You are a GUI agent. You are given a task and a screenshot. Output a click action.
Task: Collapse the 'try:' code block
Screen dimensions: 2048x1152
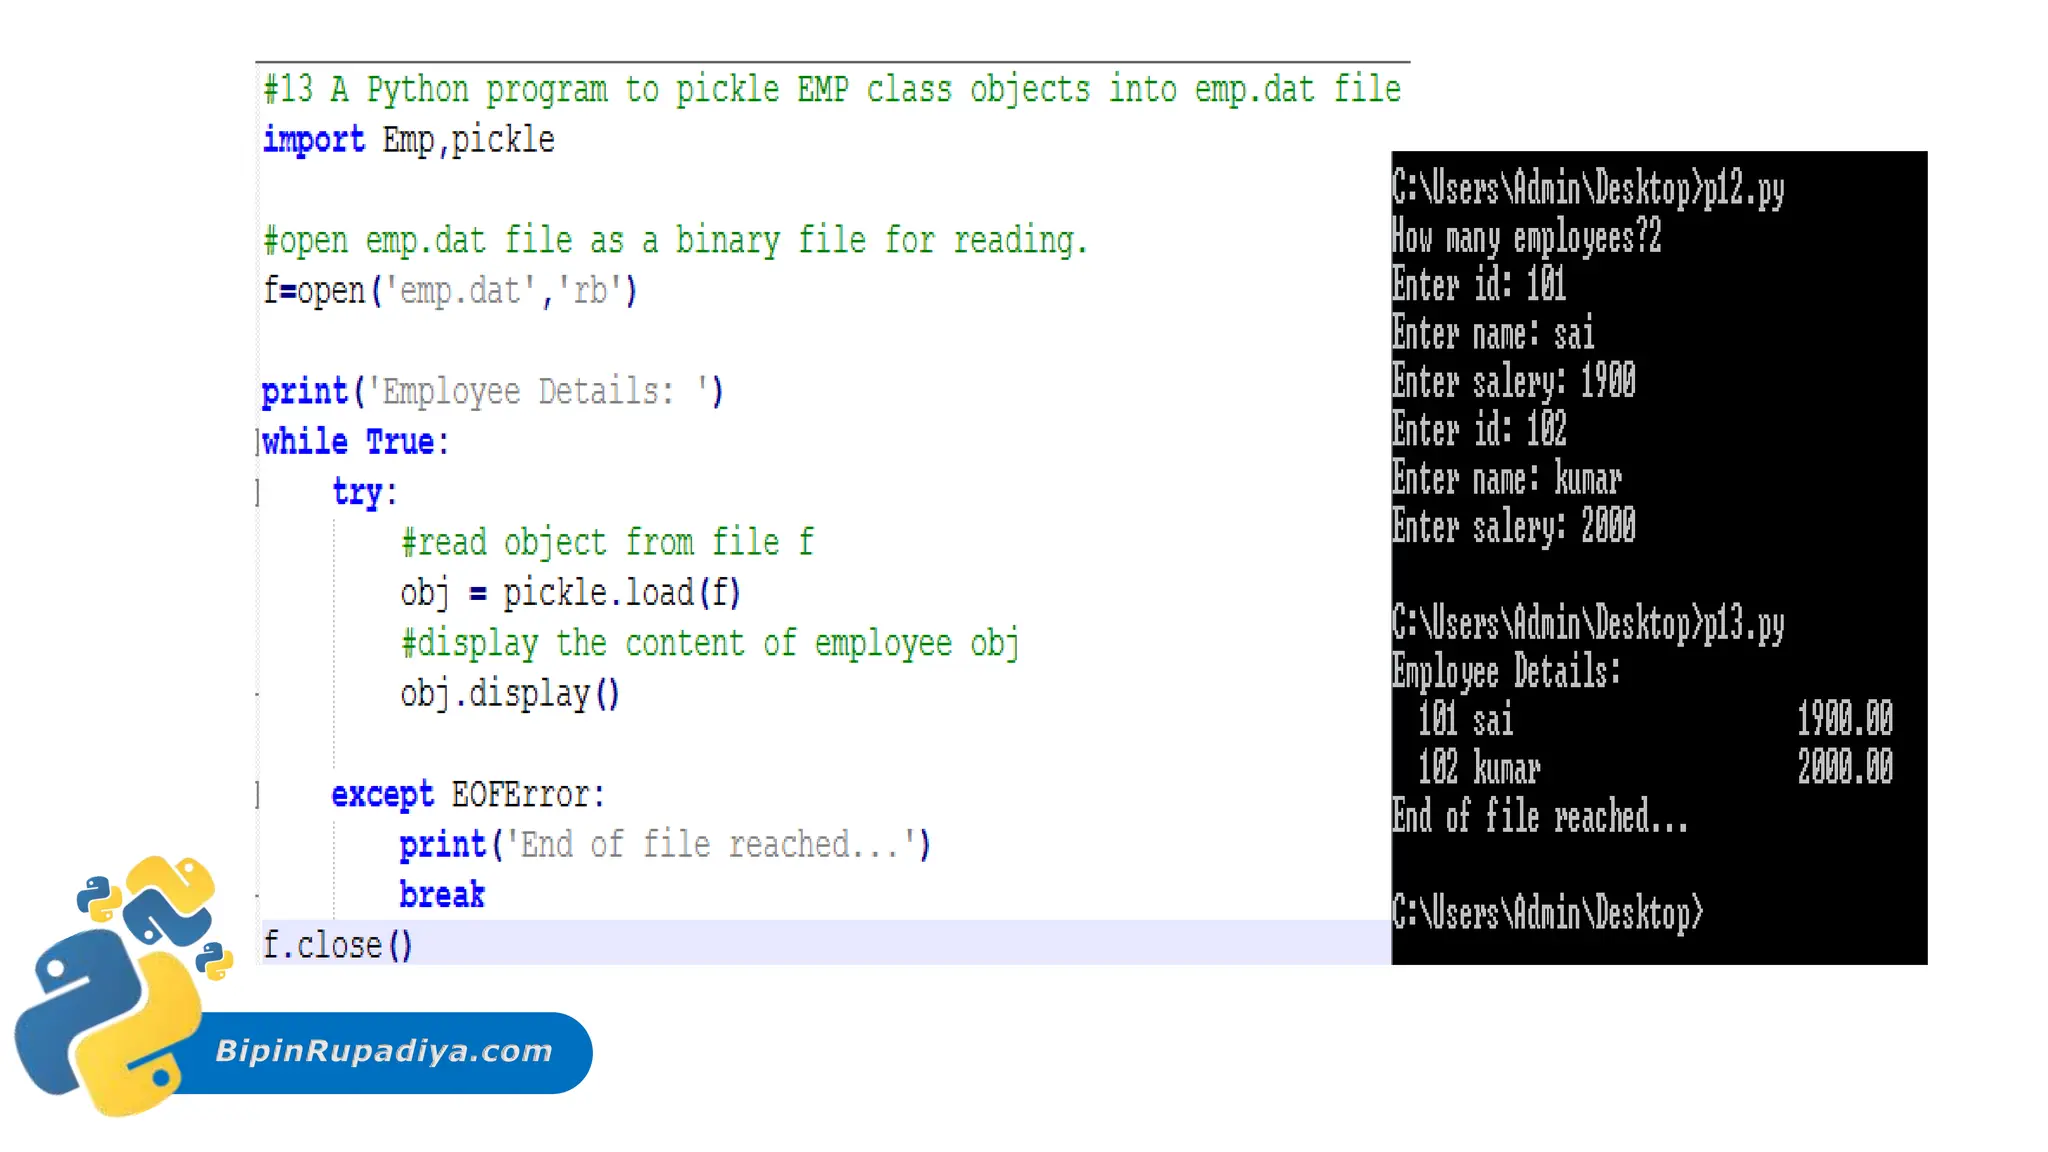click(258, 493)
